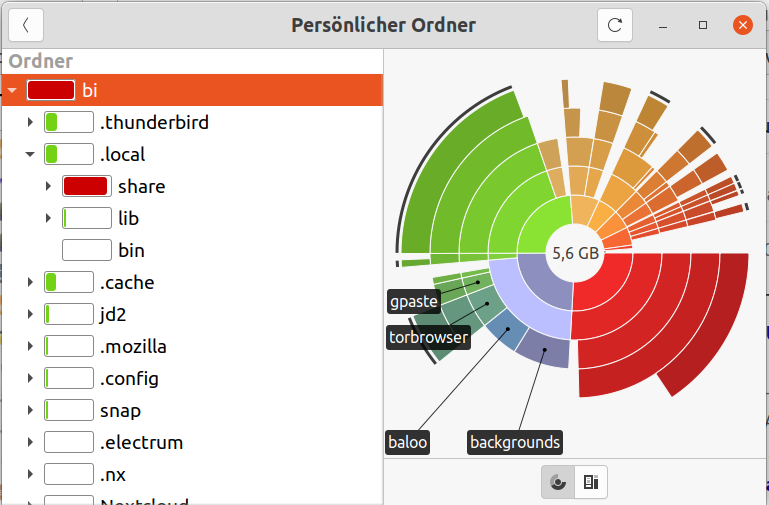Close the Persönlicher Ordner window
Viewport: 769px width, 505px height.
point(742,25)
